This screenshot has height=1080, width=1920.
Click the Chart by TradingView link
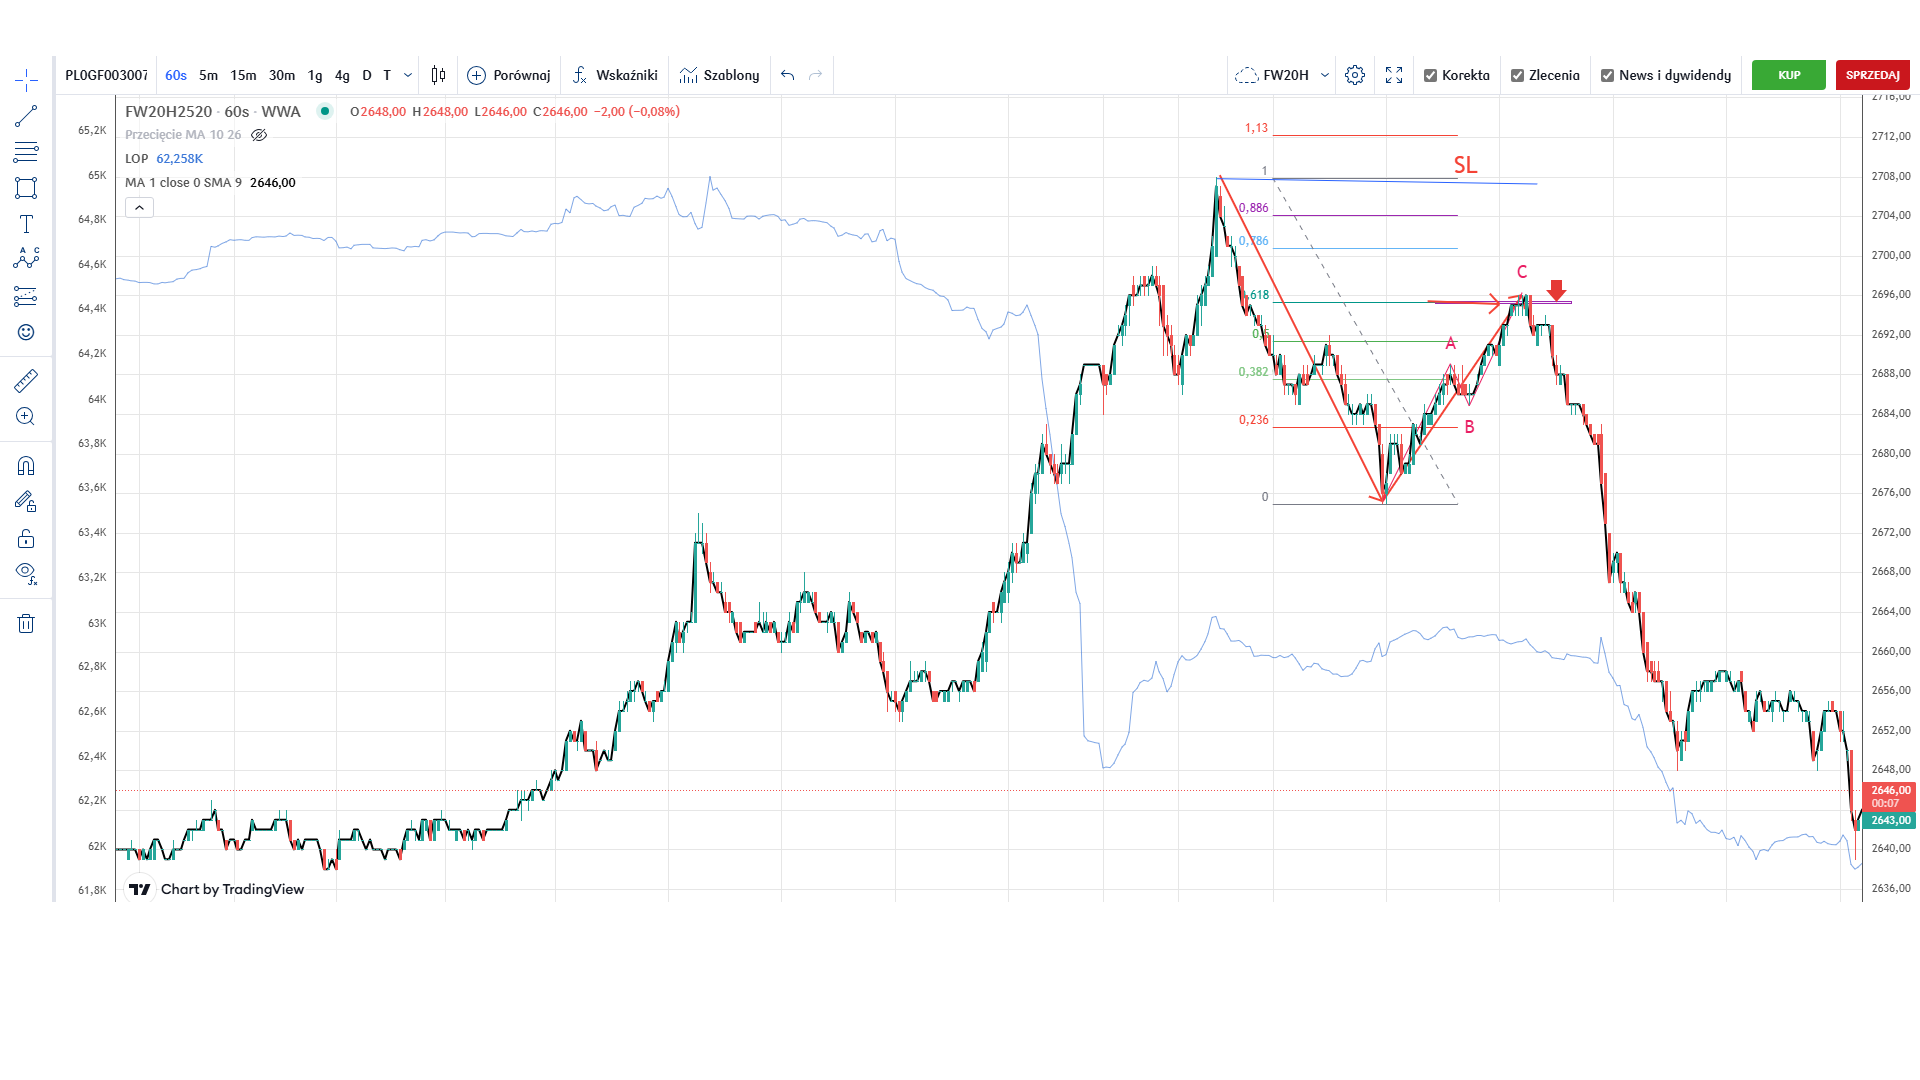pyautogui.click(x=232, y=889)
